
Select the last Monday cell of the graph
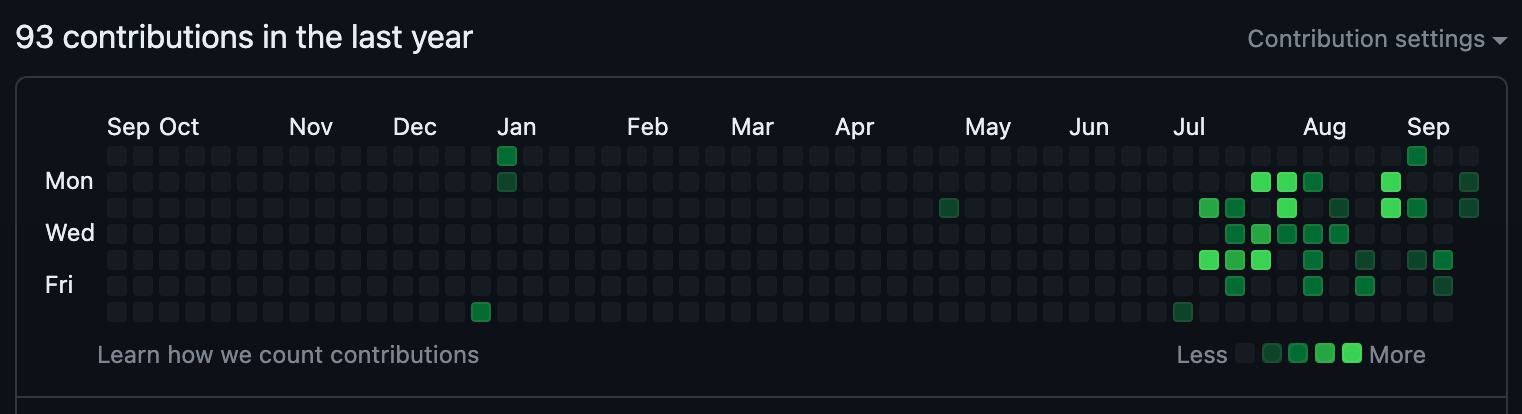(x=1469, y=182)
